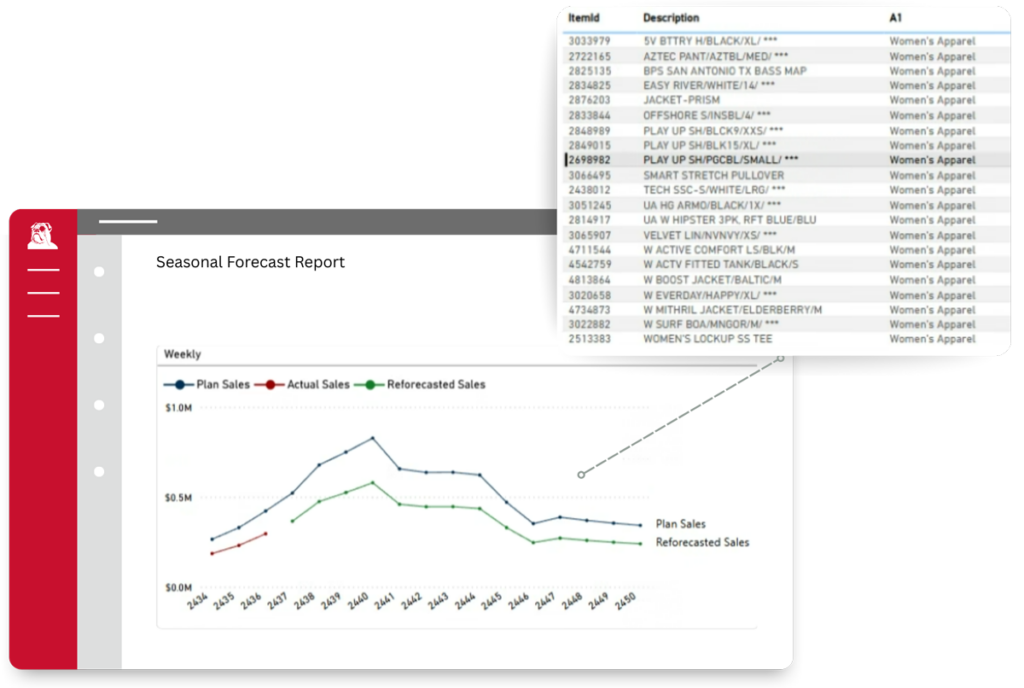This screenshot has height=688, width=1024.
Task: Select row EASY RIVER/WHITE/14
Action: point(786,86)
